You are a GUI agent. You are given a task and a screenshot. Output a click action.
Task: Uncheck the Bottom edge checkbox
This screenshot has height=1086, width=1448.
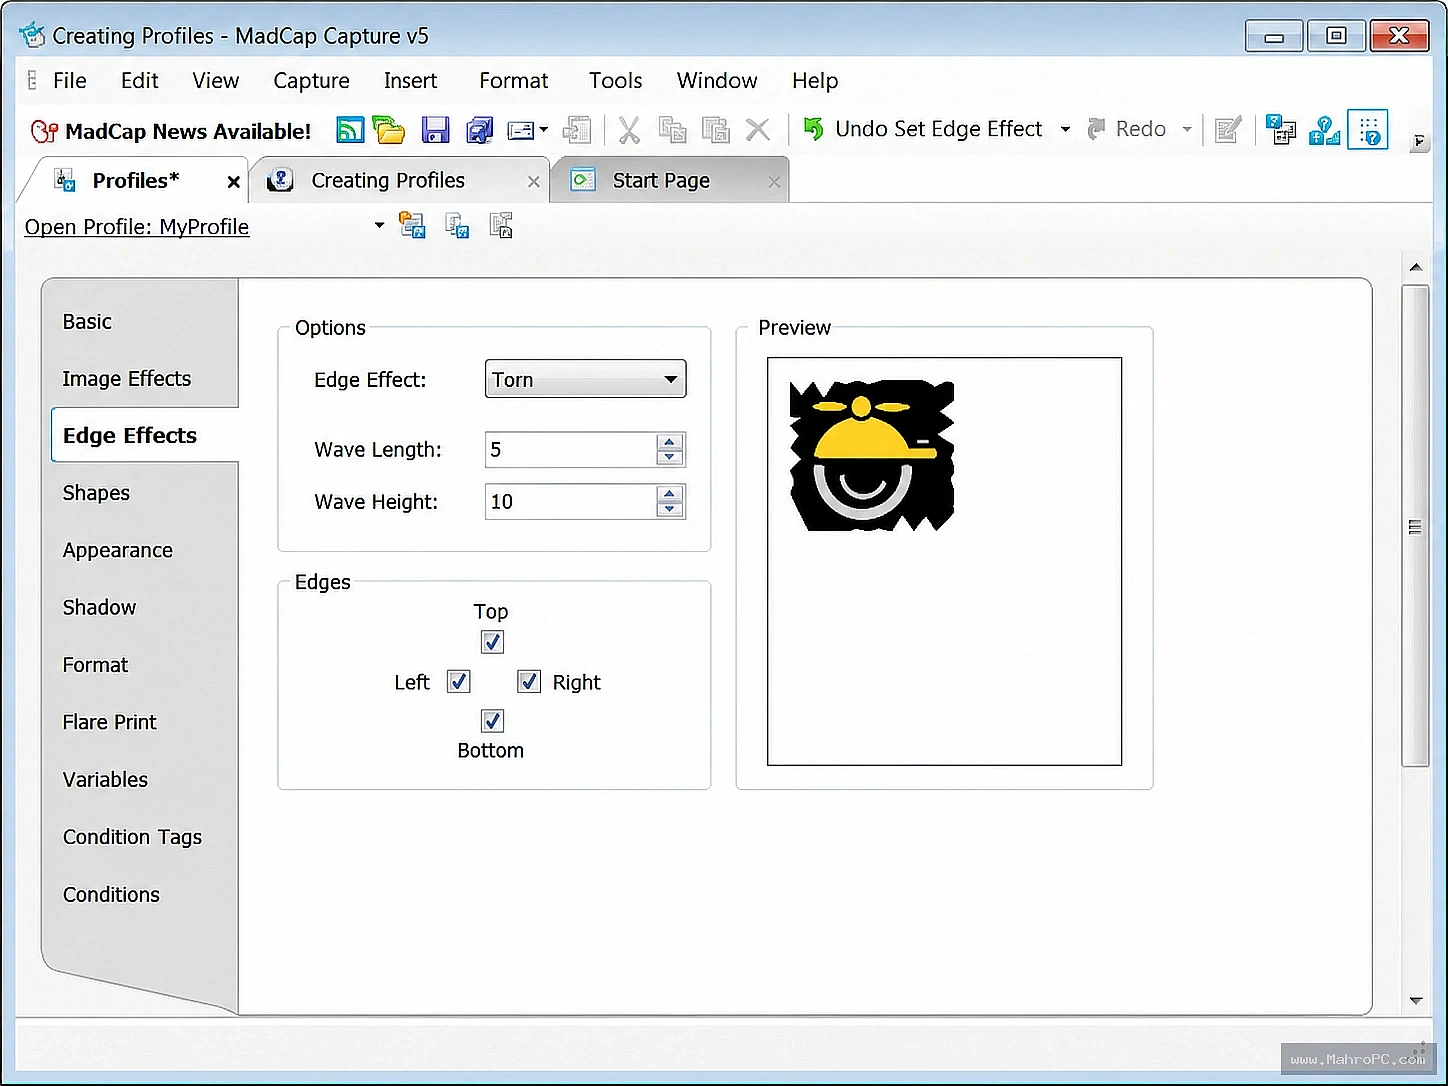[x=492, y=721]
